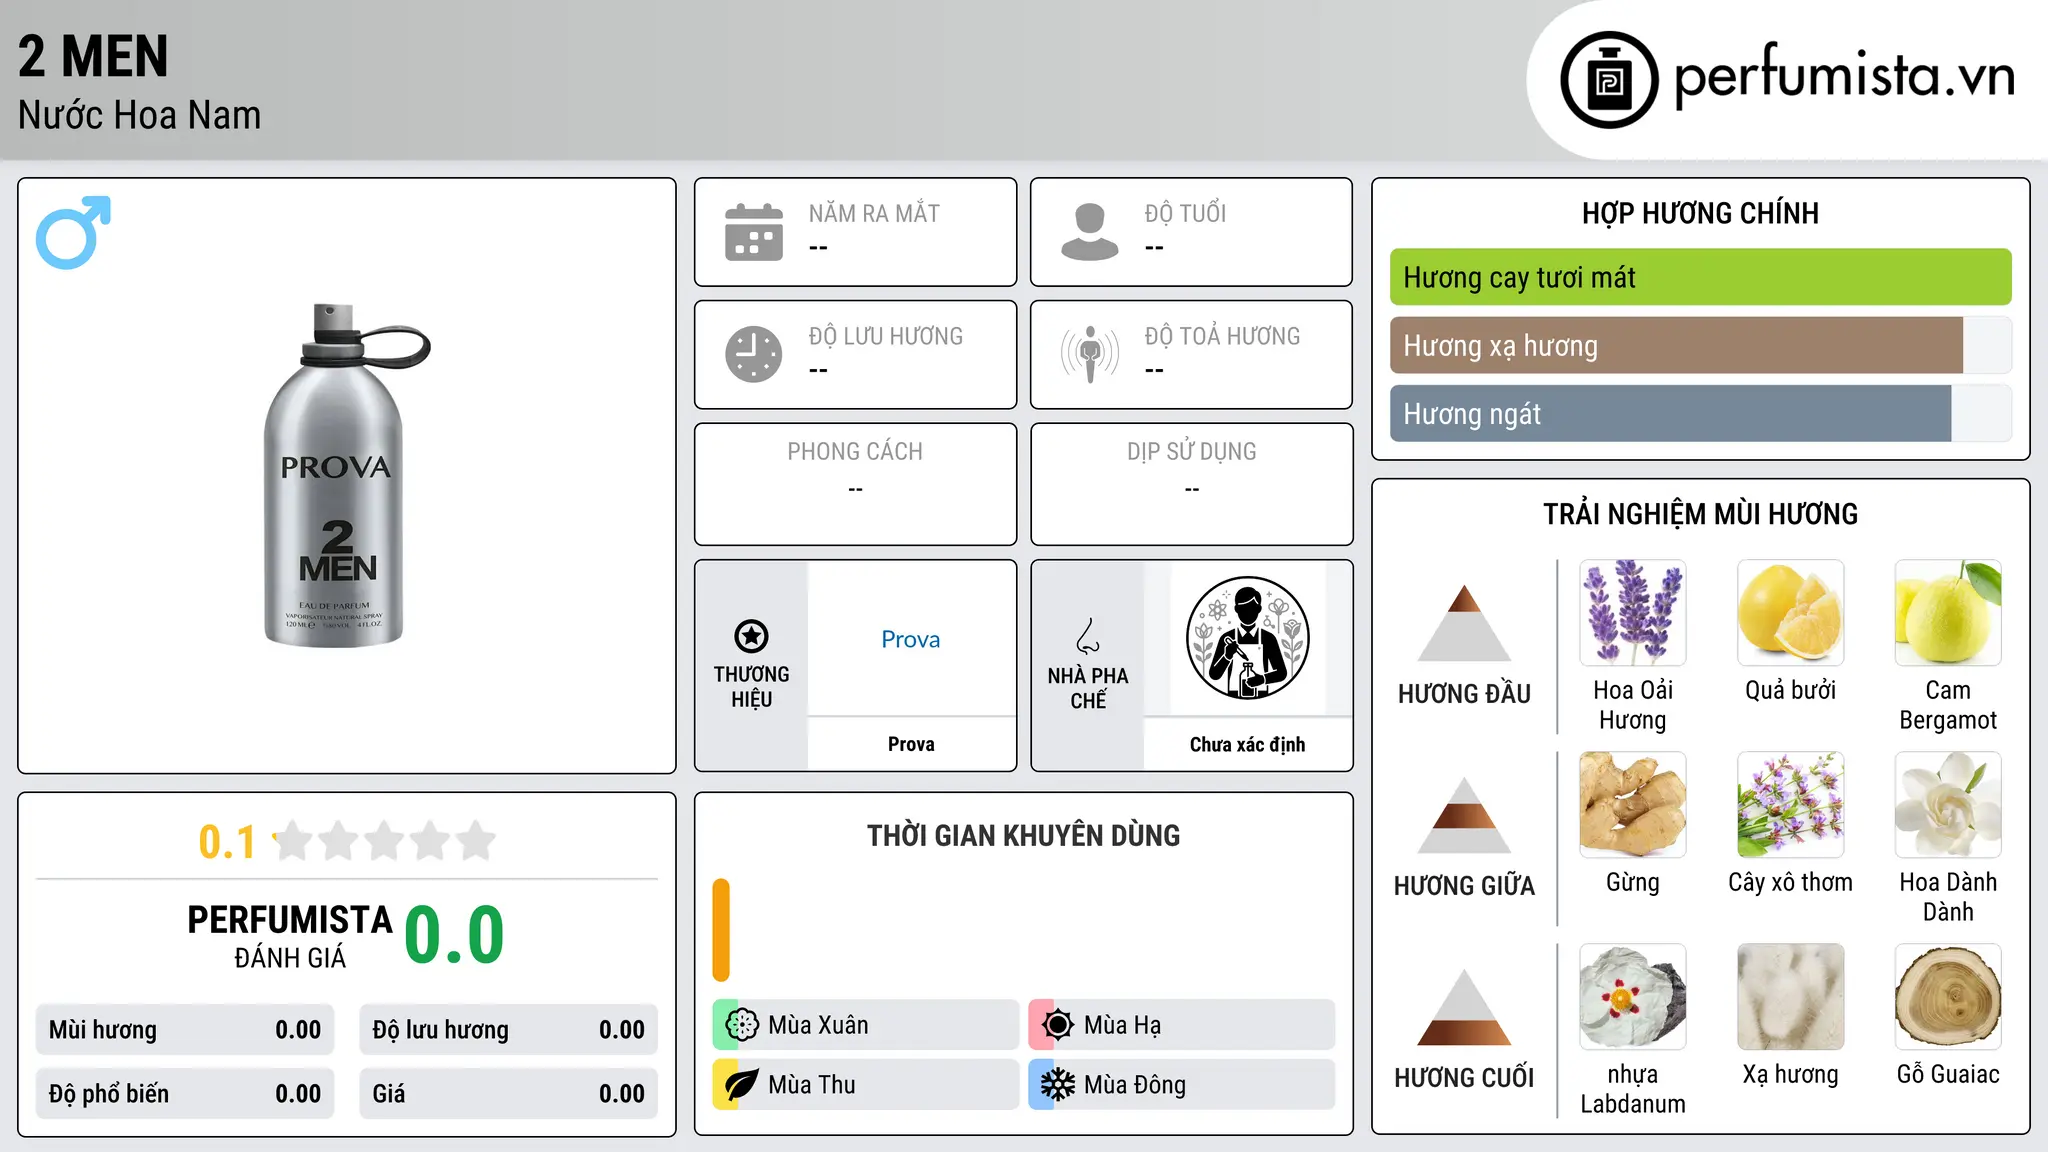Click the 2 MEN title heading
This screenshot has width=2048, height=1152.
[x=93, y=56]
